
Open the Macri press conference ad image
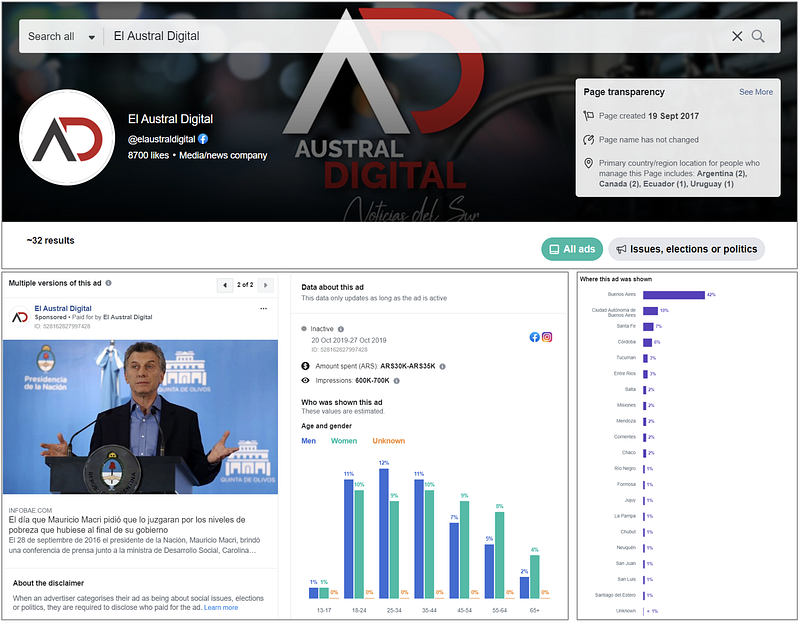140,417
